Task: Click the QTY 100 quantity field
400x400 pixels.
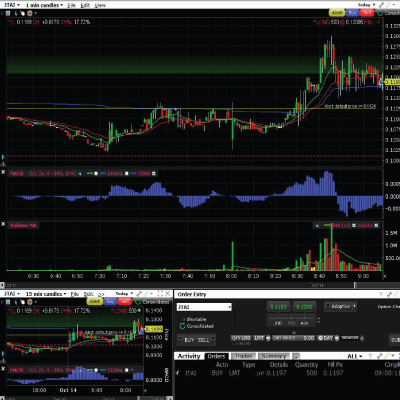Action: pyautogui.click(x=241, y=338)
